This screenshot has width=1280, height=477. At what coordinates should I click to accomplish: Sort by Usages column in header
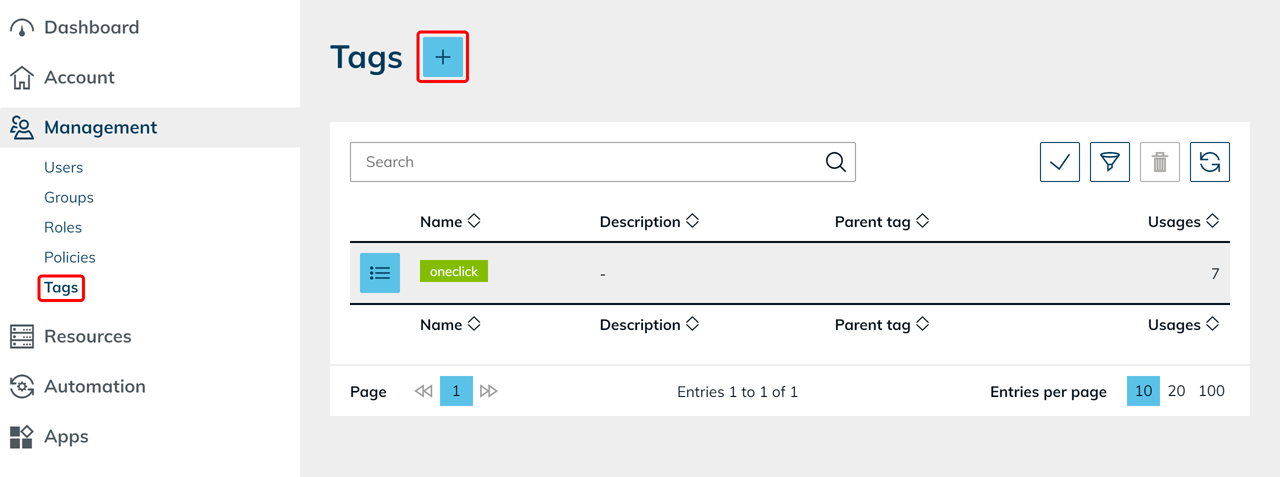coord(1183,222)
